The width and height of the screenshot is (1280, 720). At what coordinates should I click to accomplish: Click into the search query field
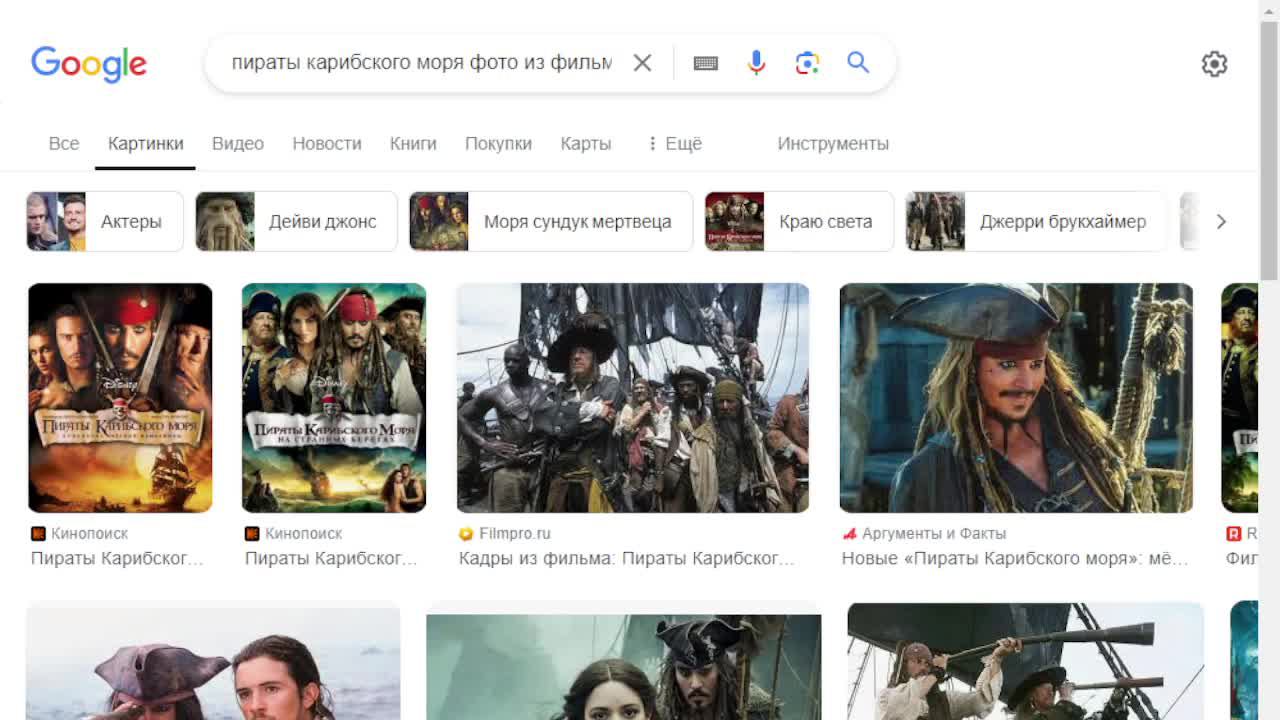click(421, 63)
